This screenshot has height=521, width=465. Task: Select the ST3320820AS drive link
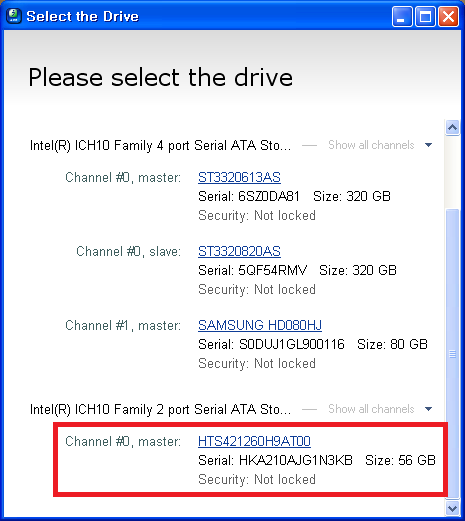click(x=239, y=251)
